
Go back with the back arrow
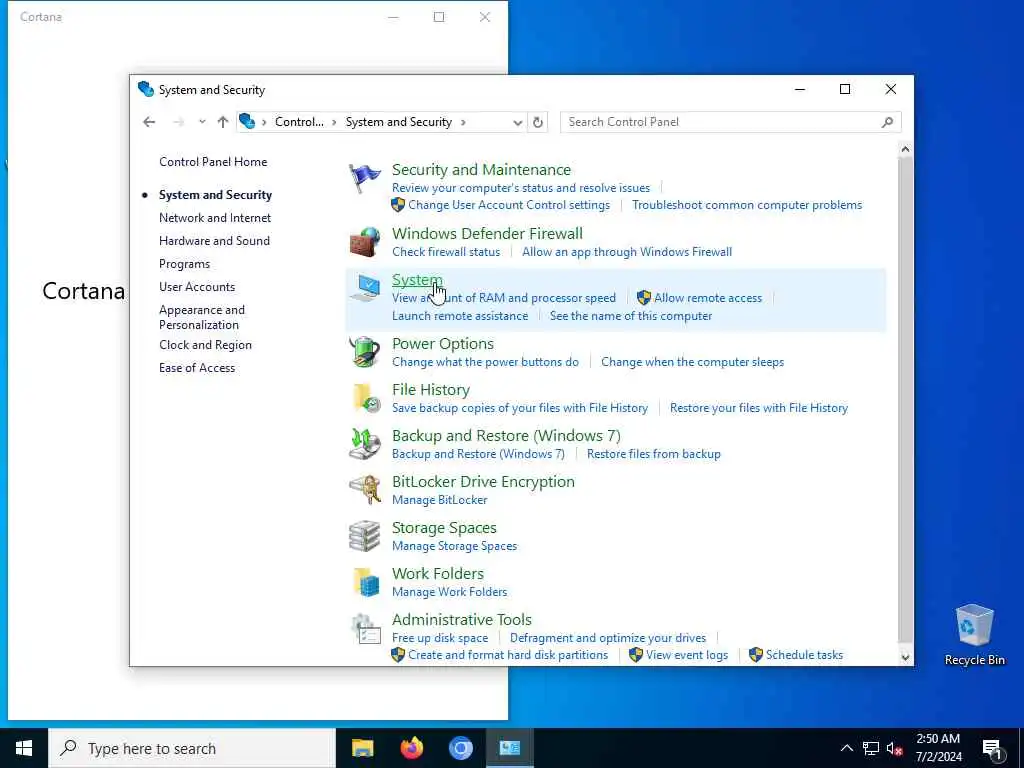[149, 122]
